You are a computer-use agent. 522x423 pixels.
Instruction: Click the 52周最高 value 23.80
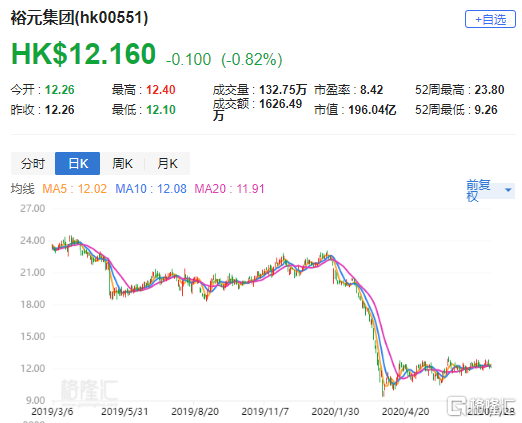coord(489,90)
